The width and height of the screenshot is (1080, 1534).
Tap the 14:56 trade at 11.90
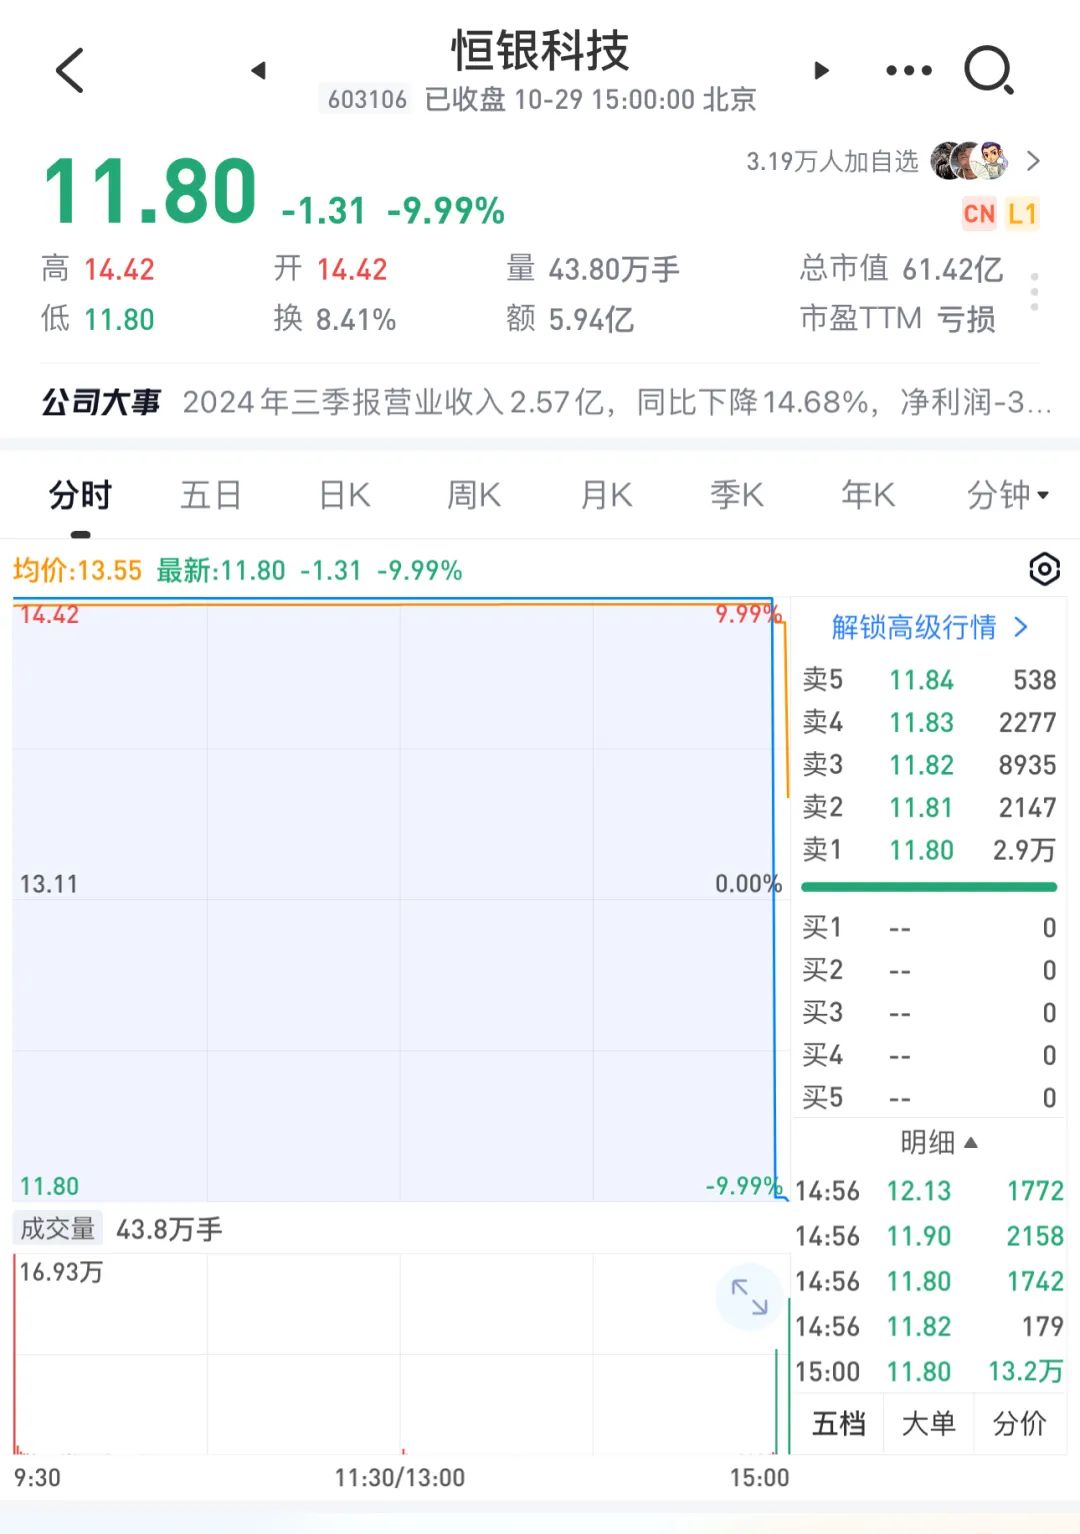pos(929,1236)
